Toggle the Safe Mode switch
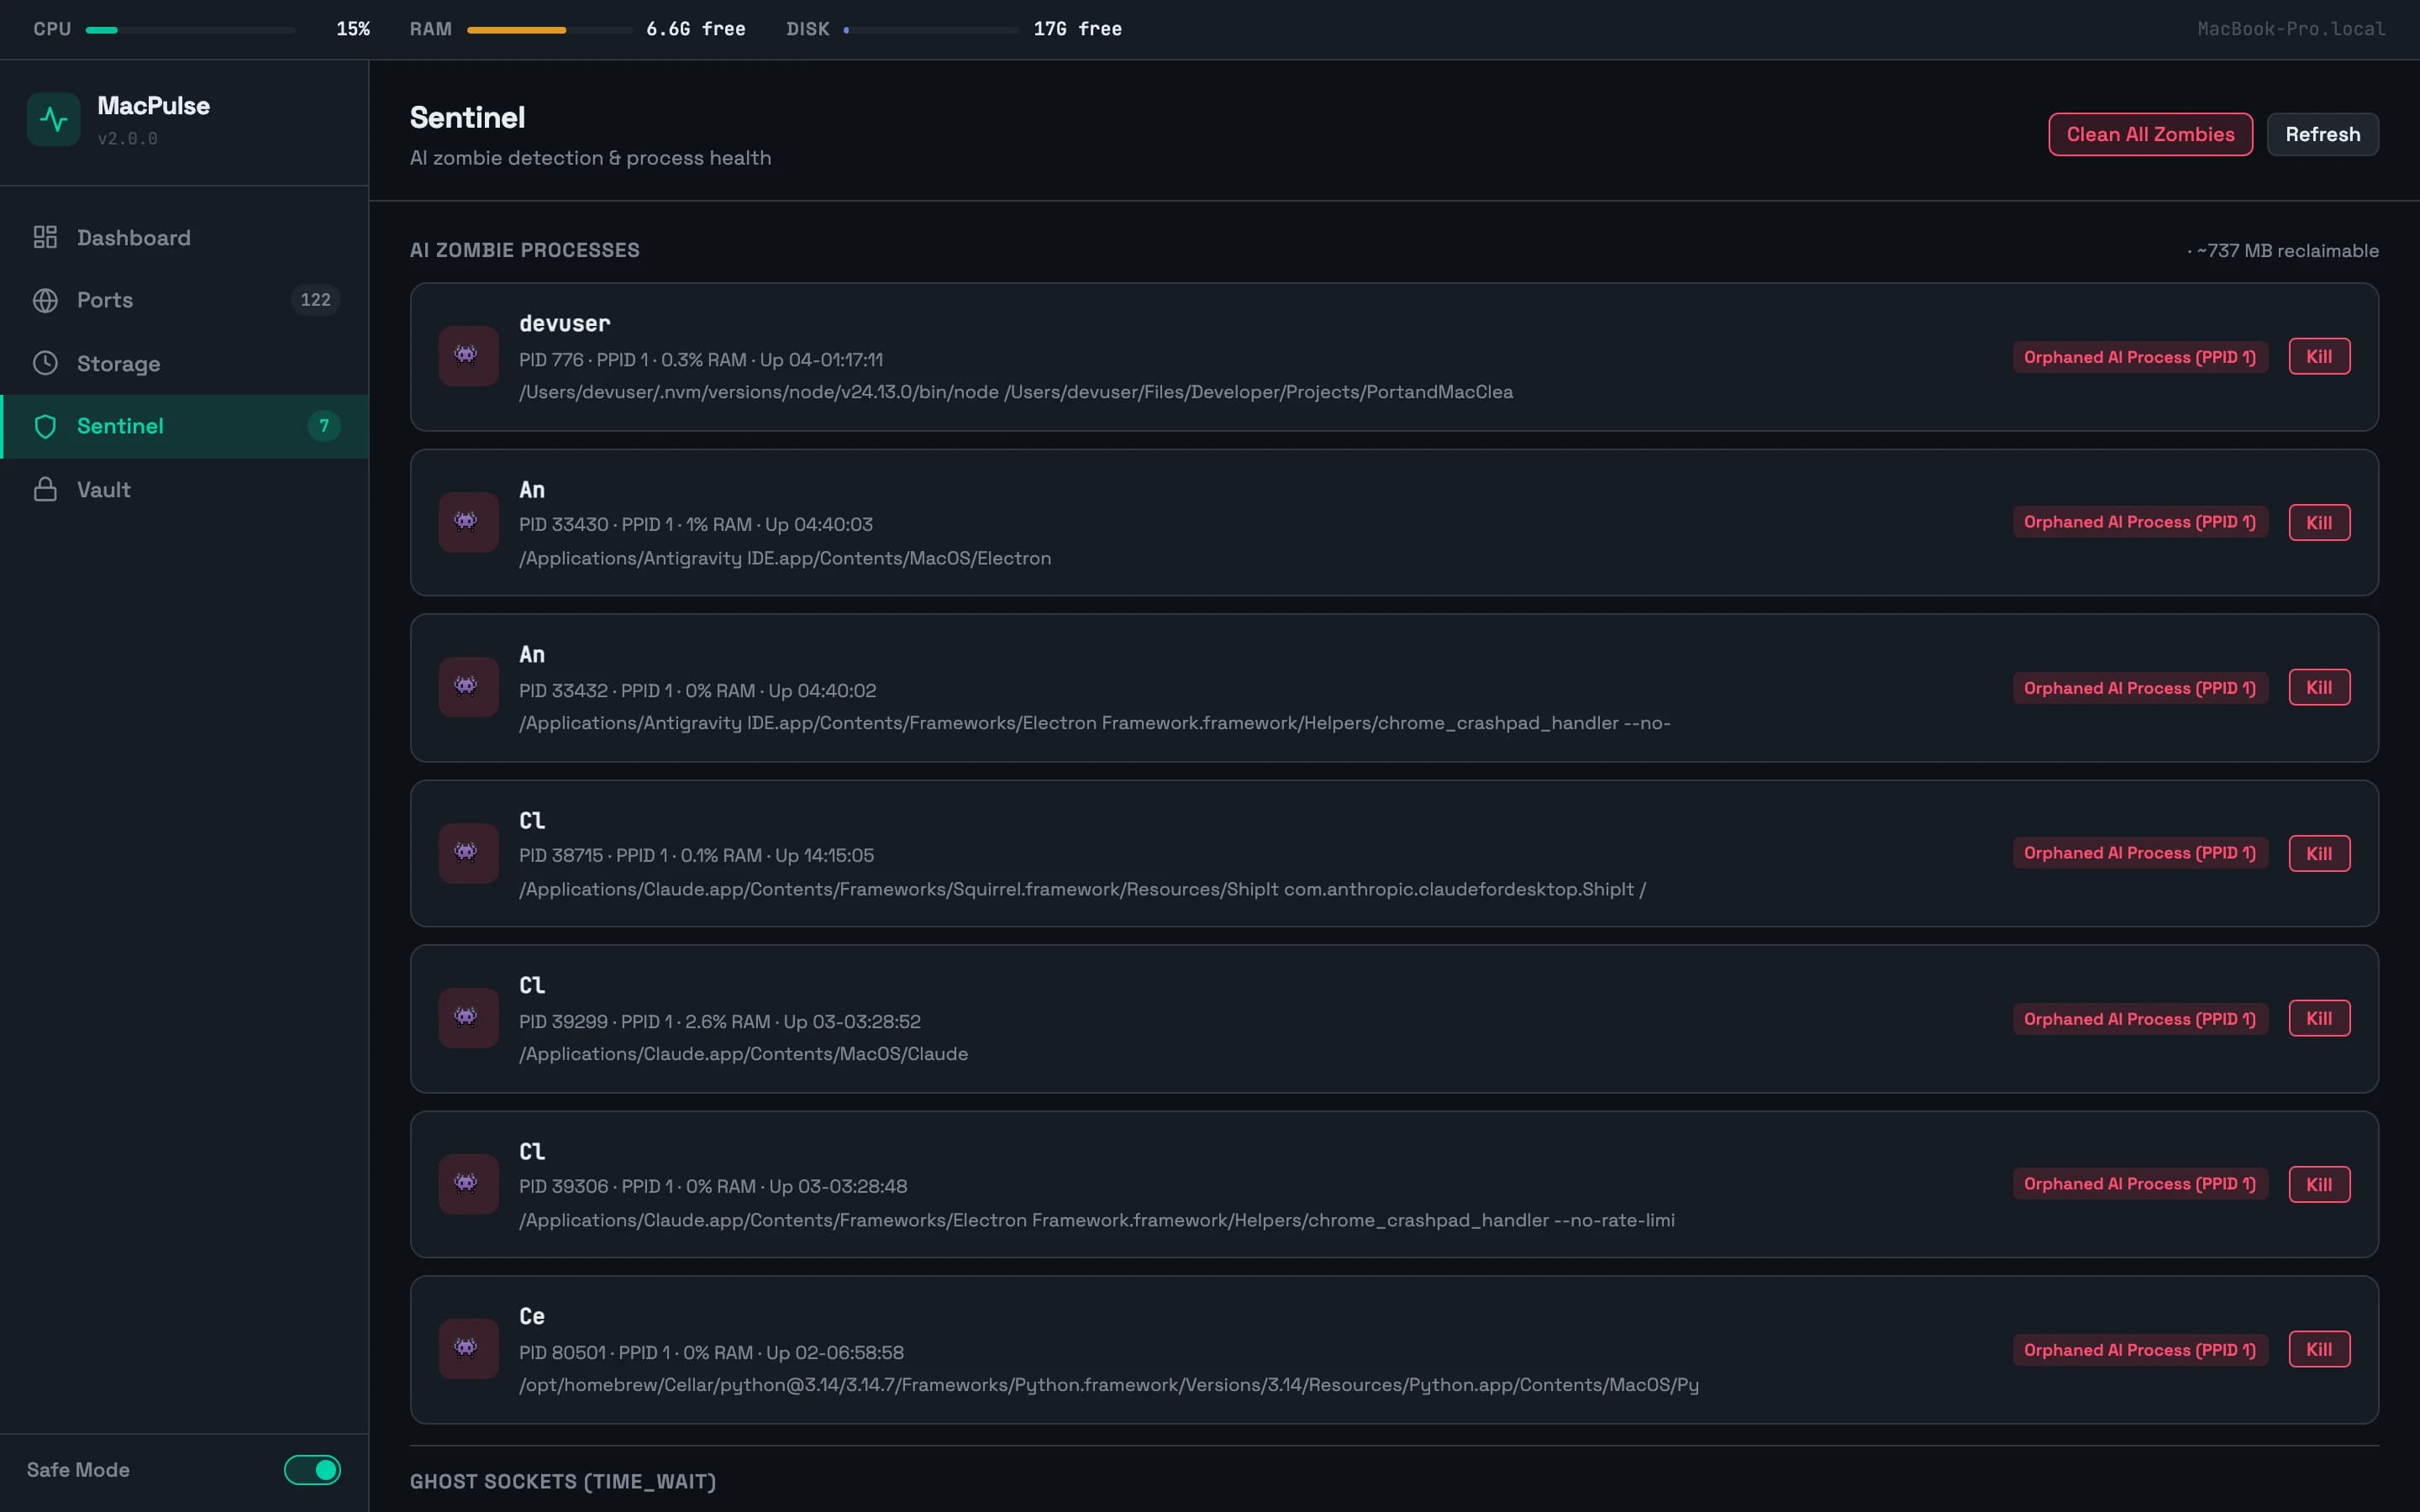This screenshot has height=1512, width=2420. point(312,1470)
